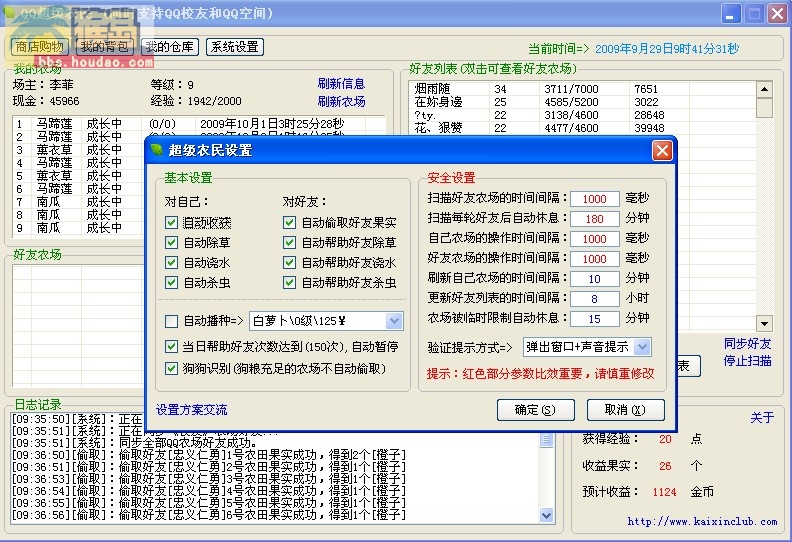
Task: Open the 系统设置 tab
Action: coord(235,47)
